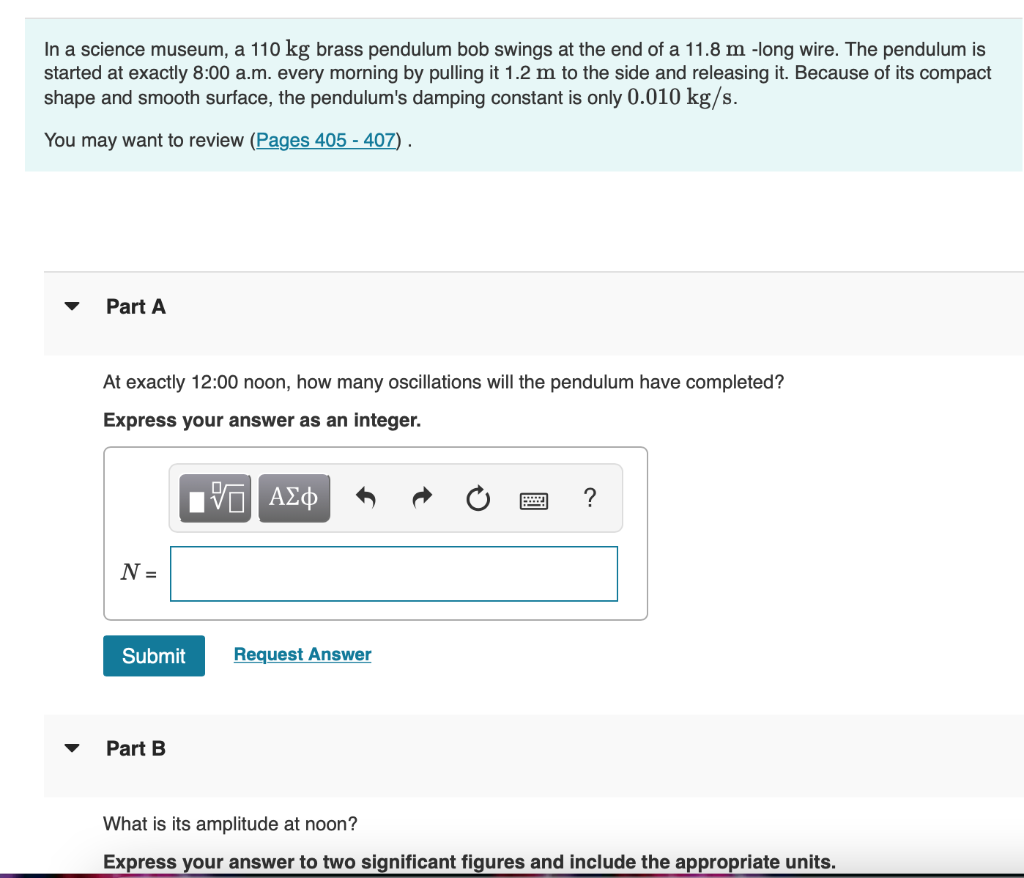Click the redo arrow icon
This screenshot has height=878, width=1024.
click(423, 498)
